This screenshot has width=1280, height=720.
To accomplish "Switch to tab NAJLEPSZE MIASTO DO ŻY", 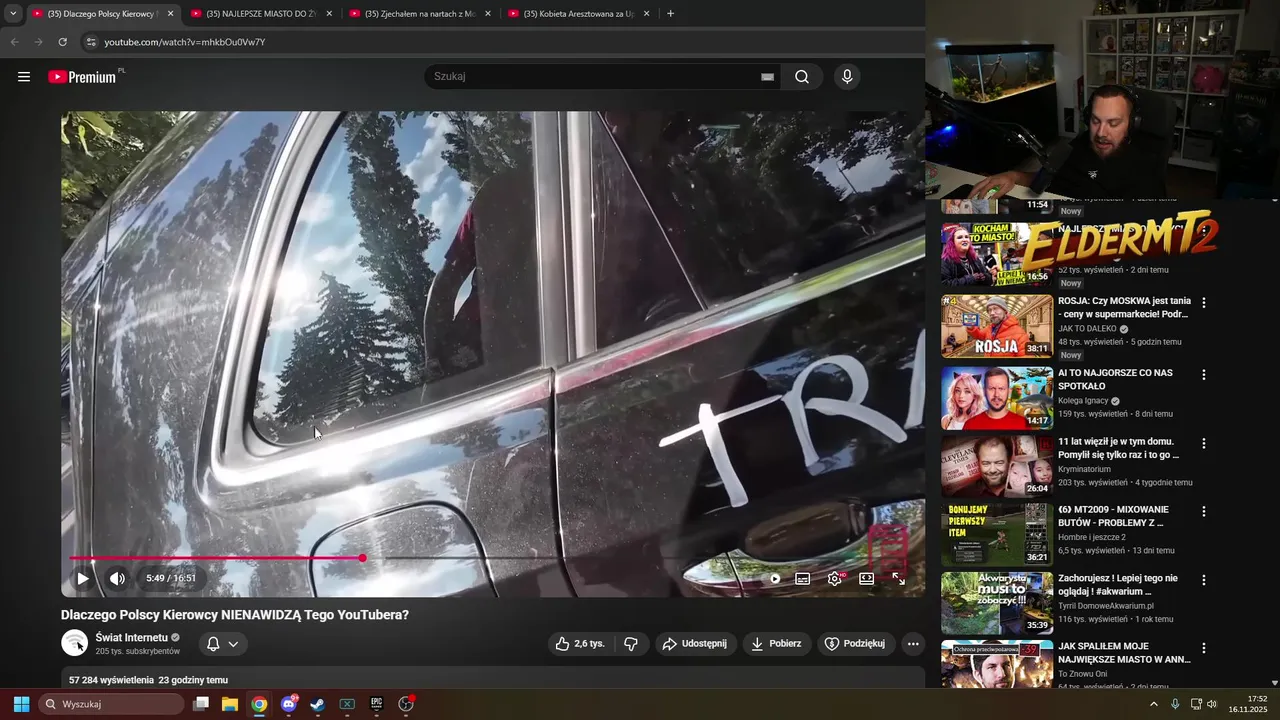I will click(260, 14).
